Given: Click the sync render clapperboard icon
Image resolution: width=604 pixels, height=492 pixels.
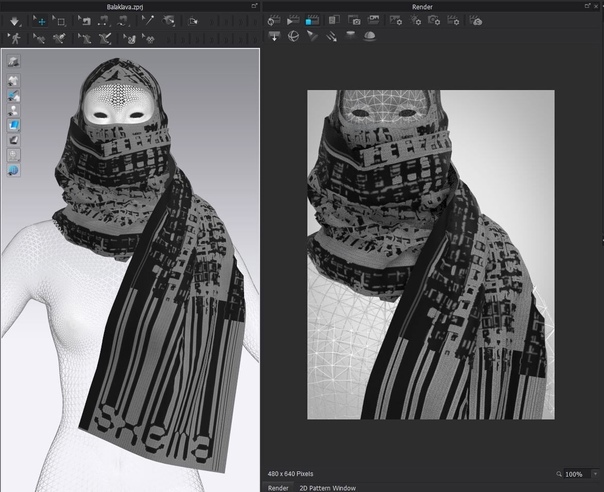Looking at the screenshot, I should click(273, 20).
